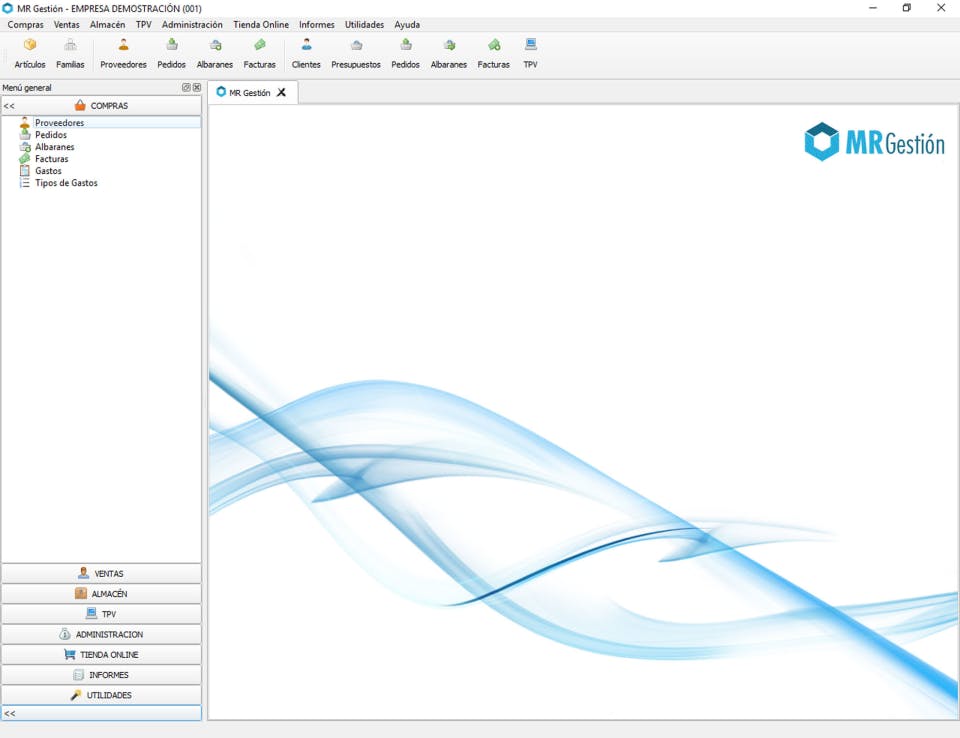Viewport: 960px width, 738px height.
Task: Open purchase Pedidos next to Proveedores in toolbar
Action: [171, 53]
